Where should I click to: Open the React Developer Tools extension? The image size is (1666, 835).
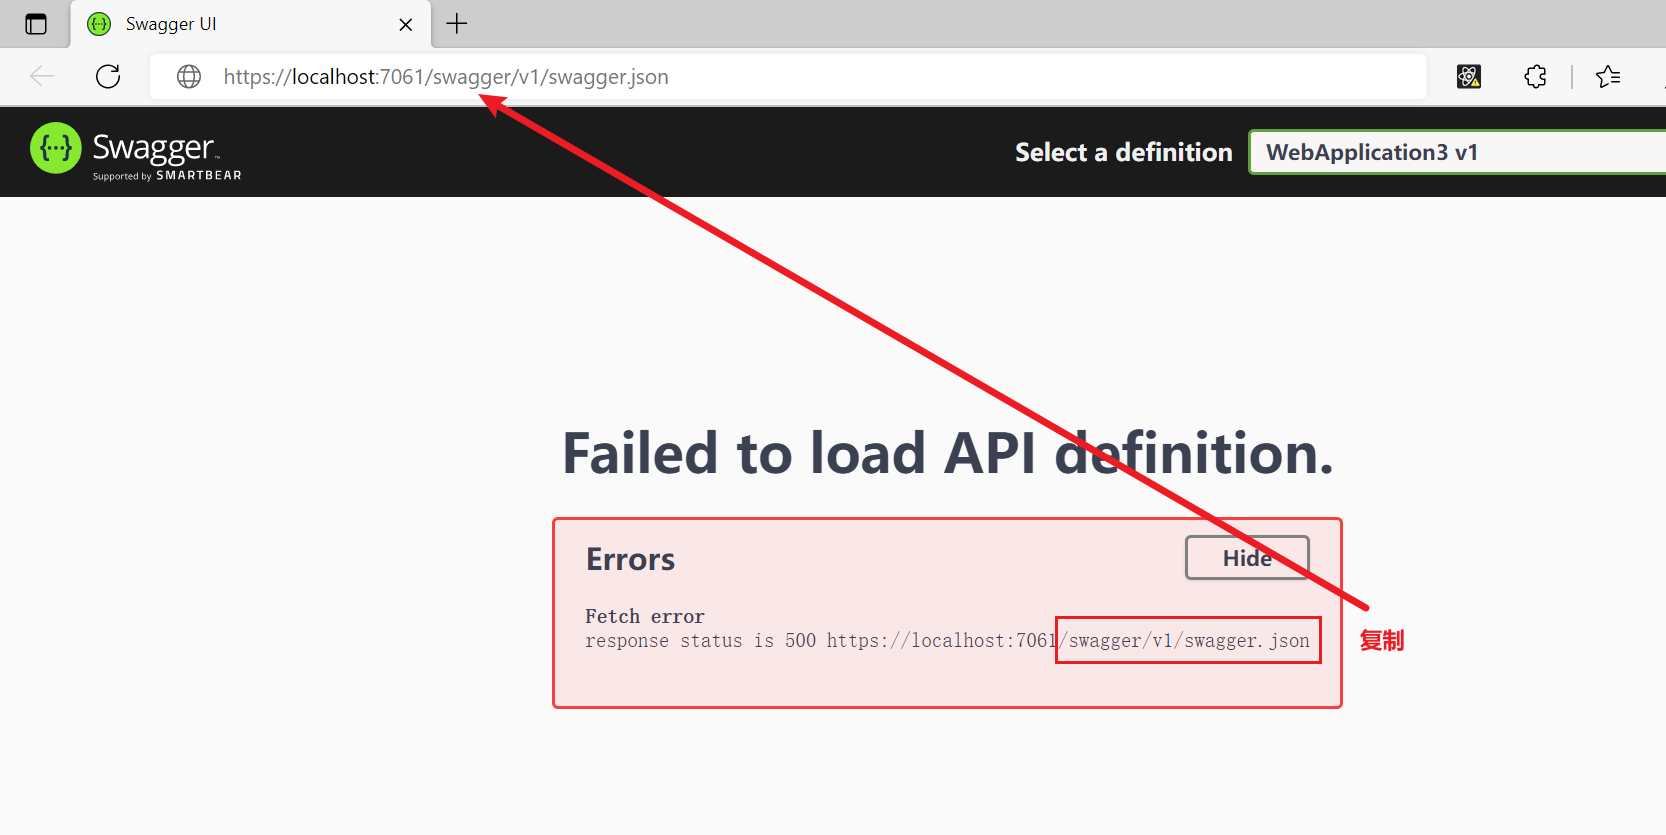[1468, 77]
